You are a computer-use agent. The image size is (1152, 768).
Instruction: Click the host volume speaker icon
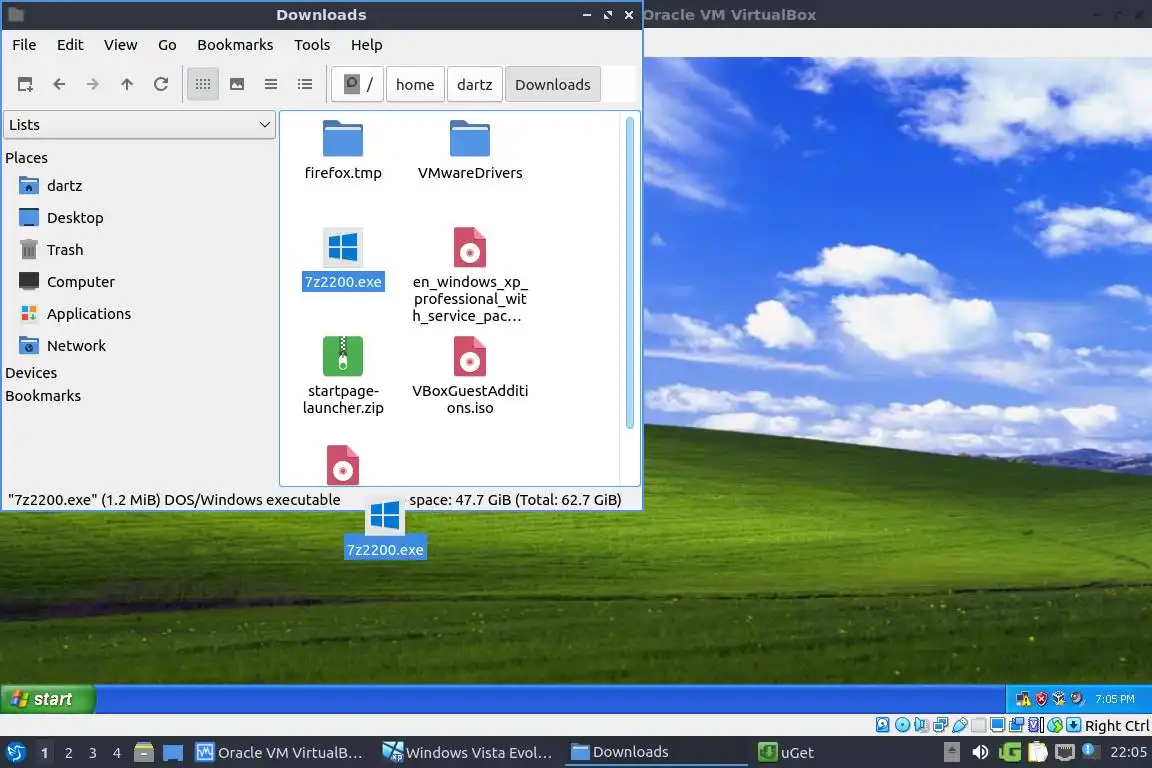980,752
